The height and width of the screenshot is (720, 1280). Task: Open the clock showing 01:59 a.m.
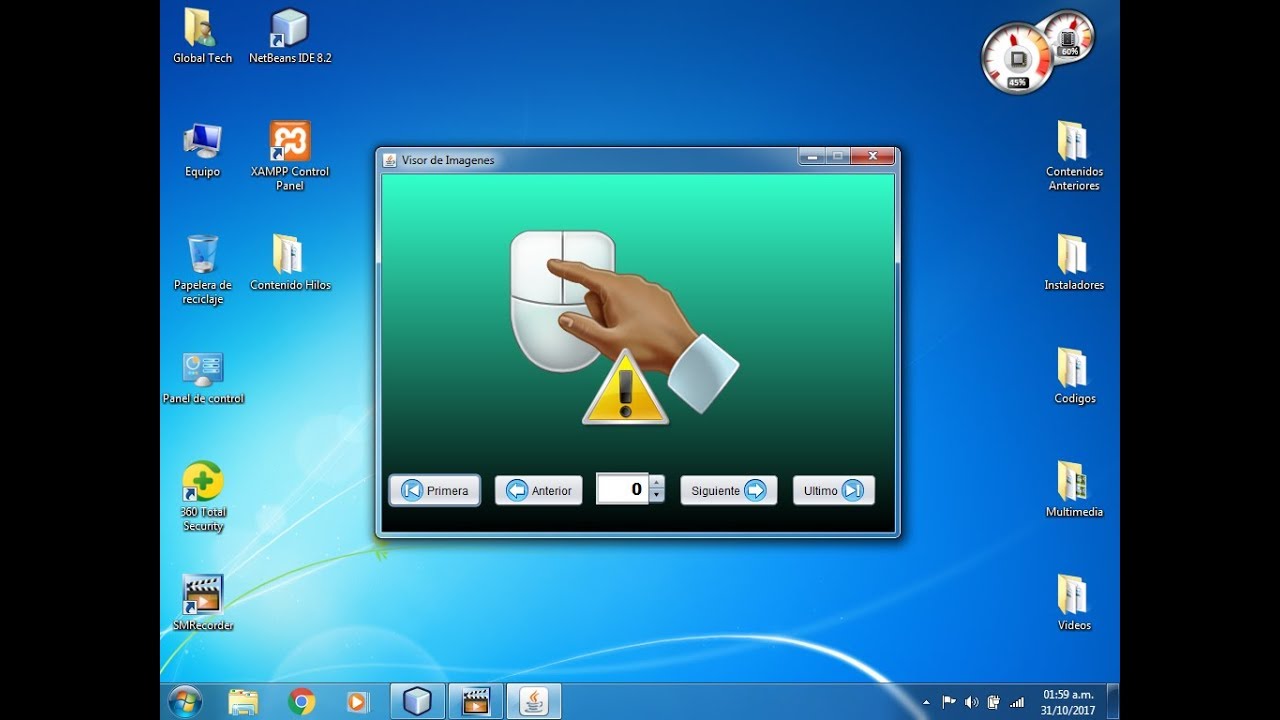(1068, 702)
